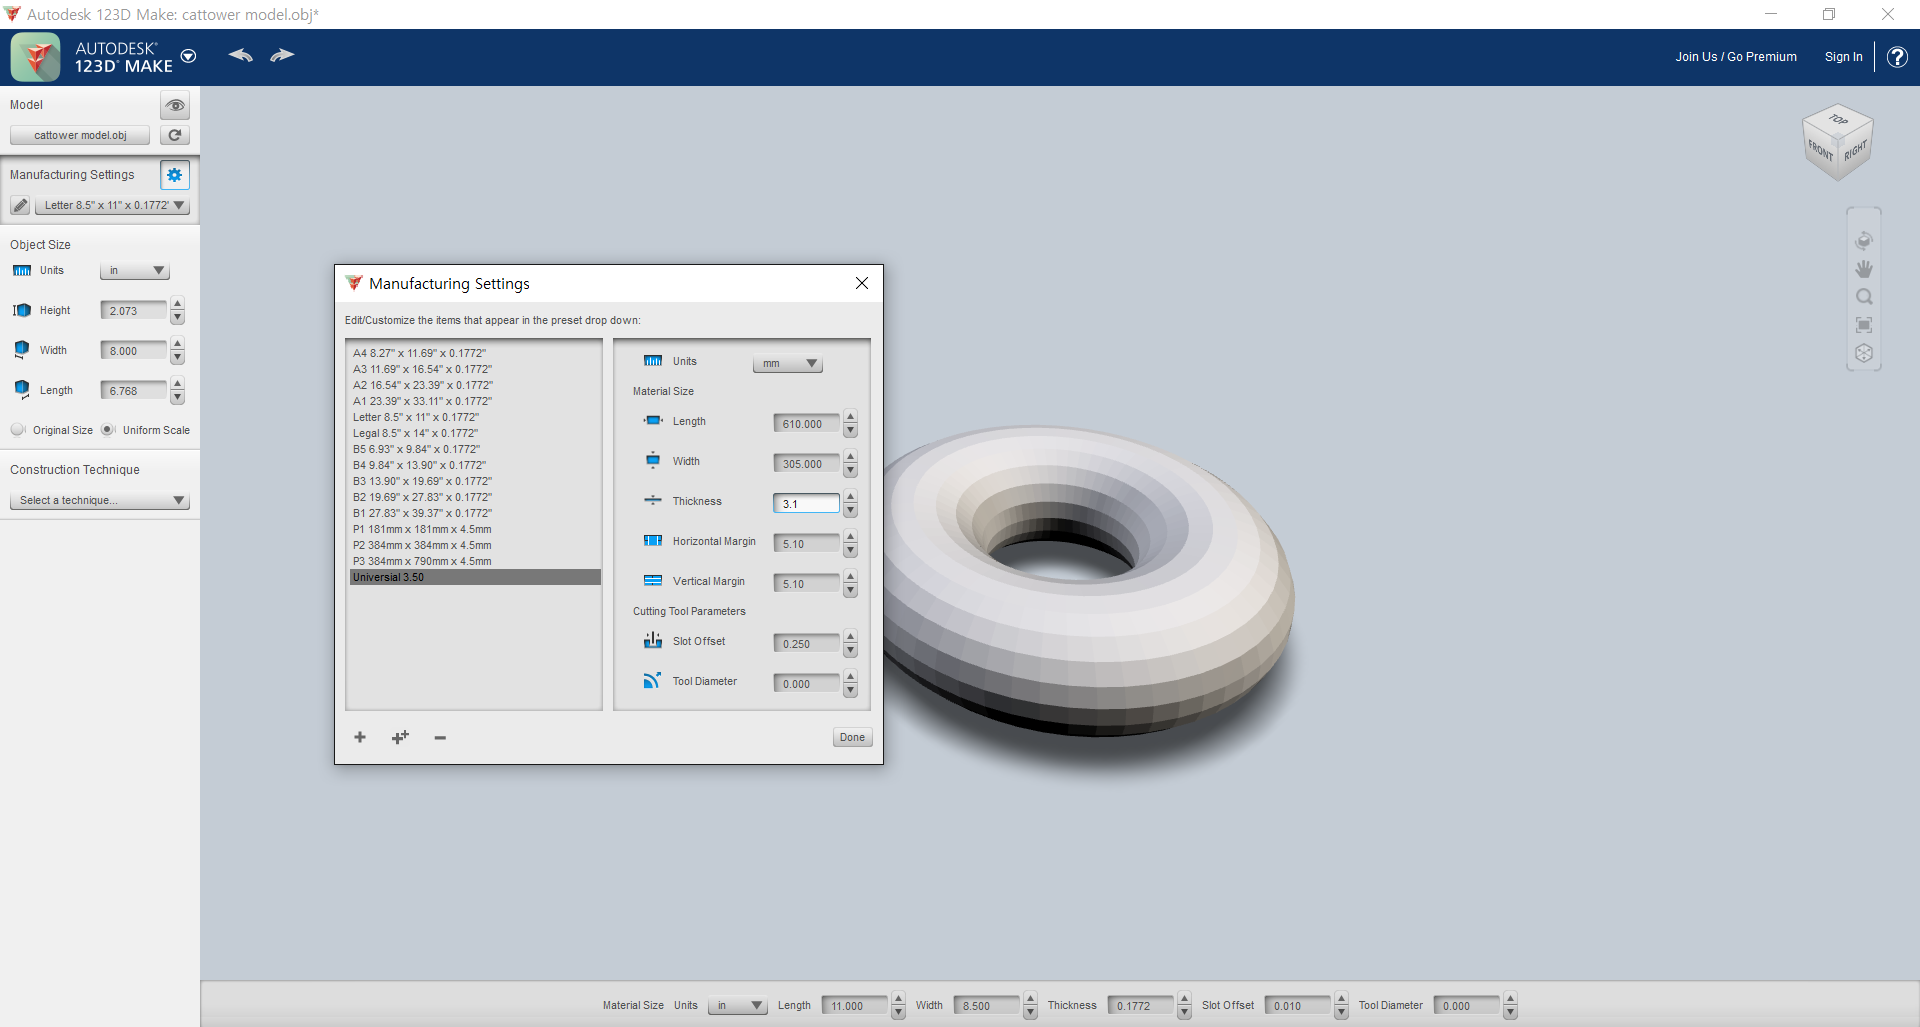Screen dimensions: 1920x1027
Task: Click the Horizontal Margin field
Action: tap(806, 544)
